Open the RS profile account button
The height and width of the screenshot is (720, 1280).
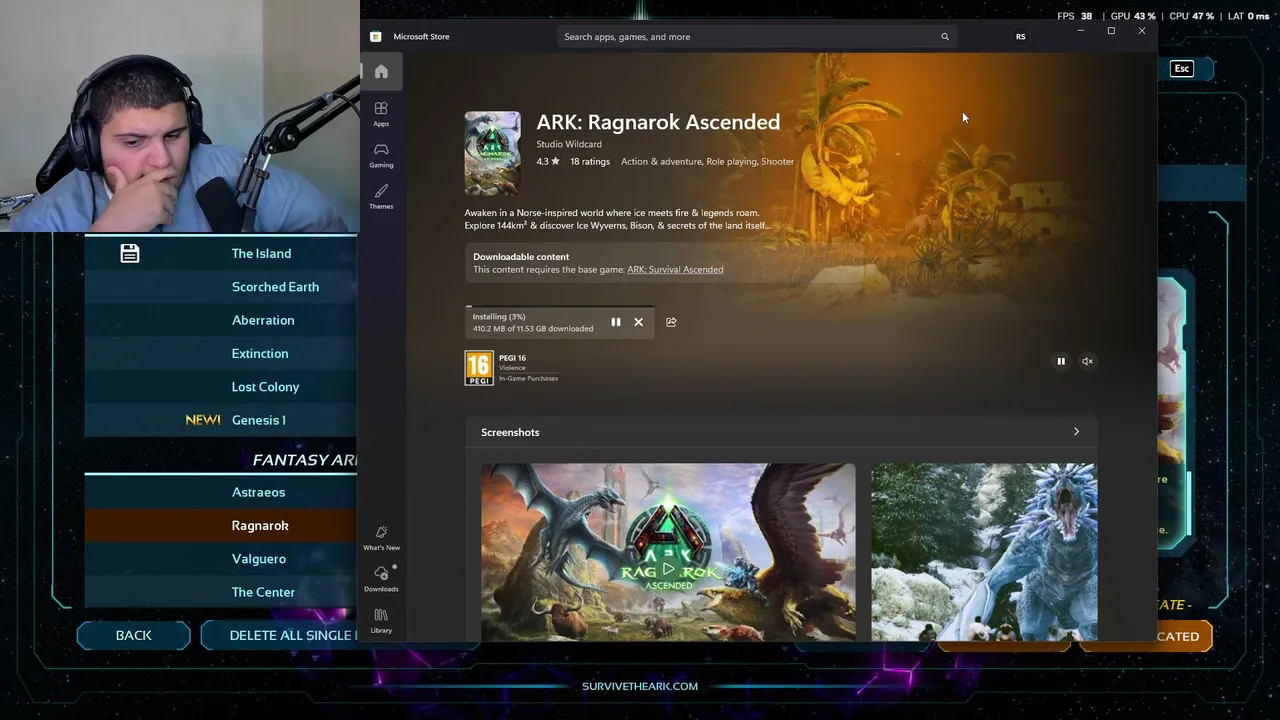(1021, 37)
